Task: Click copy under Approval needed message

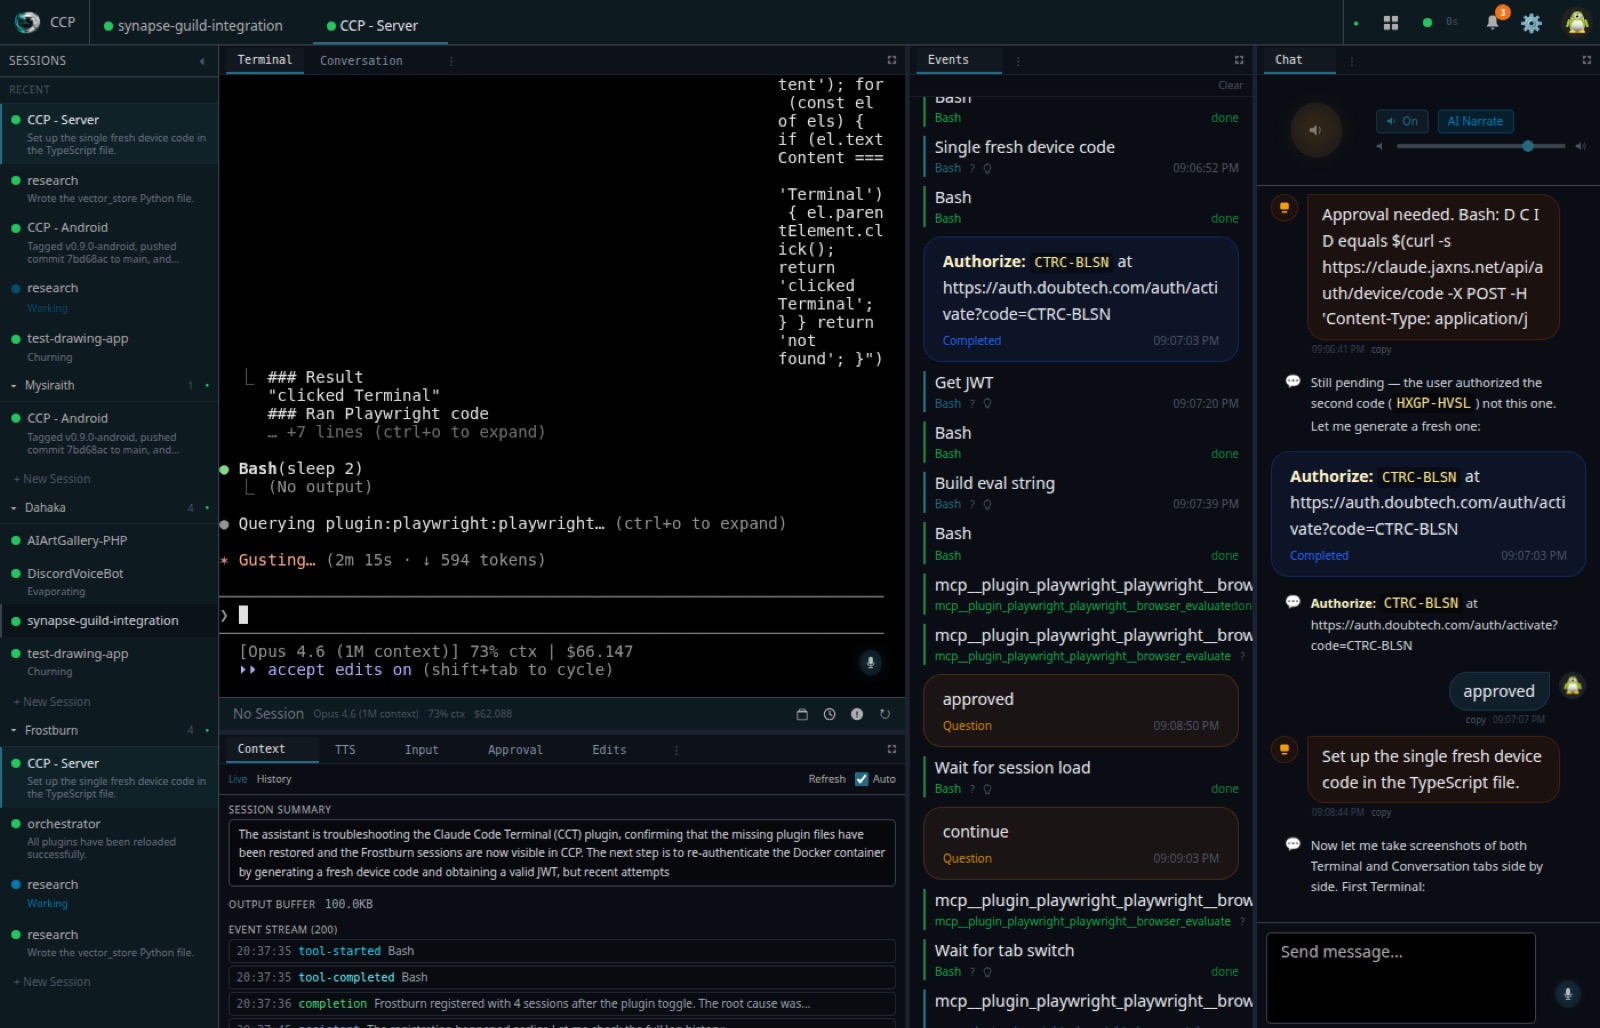Action: point(1381,350)
